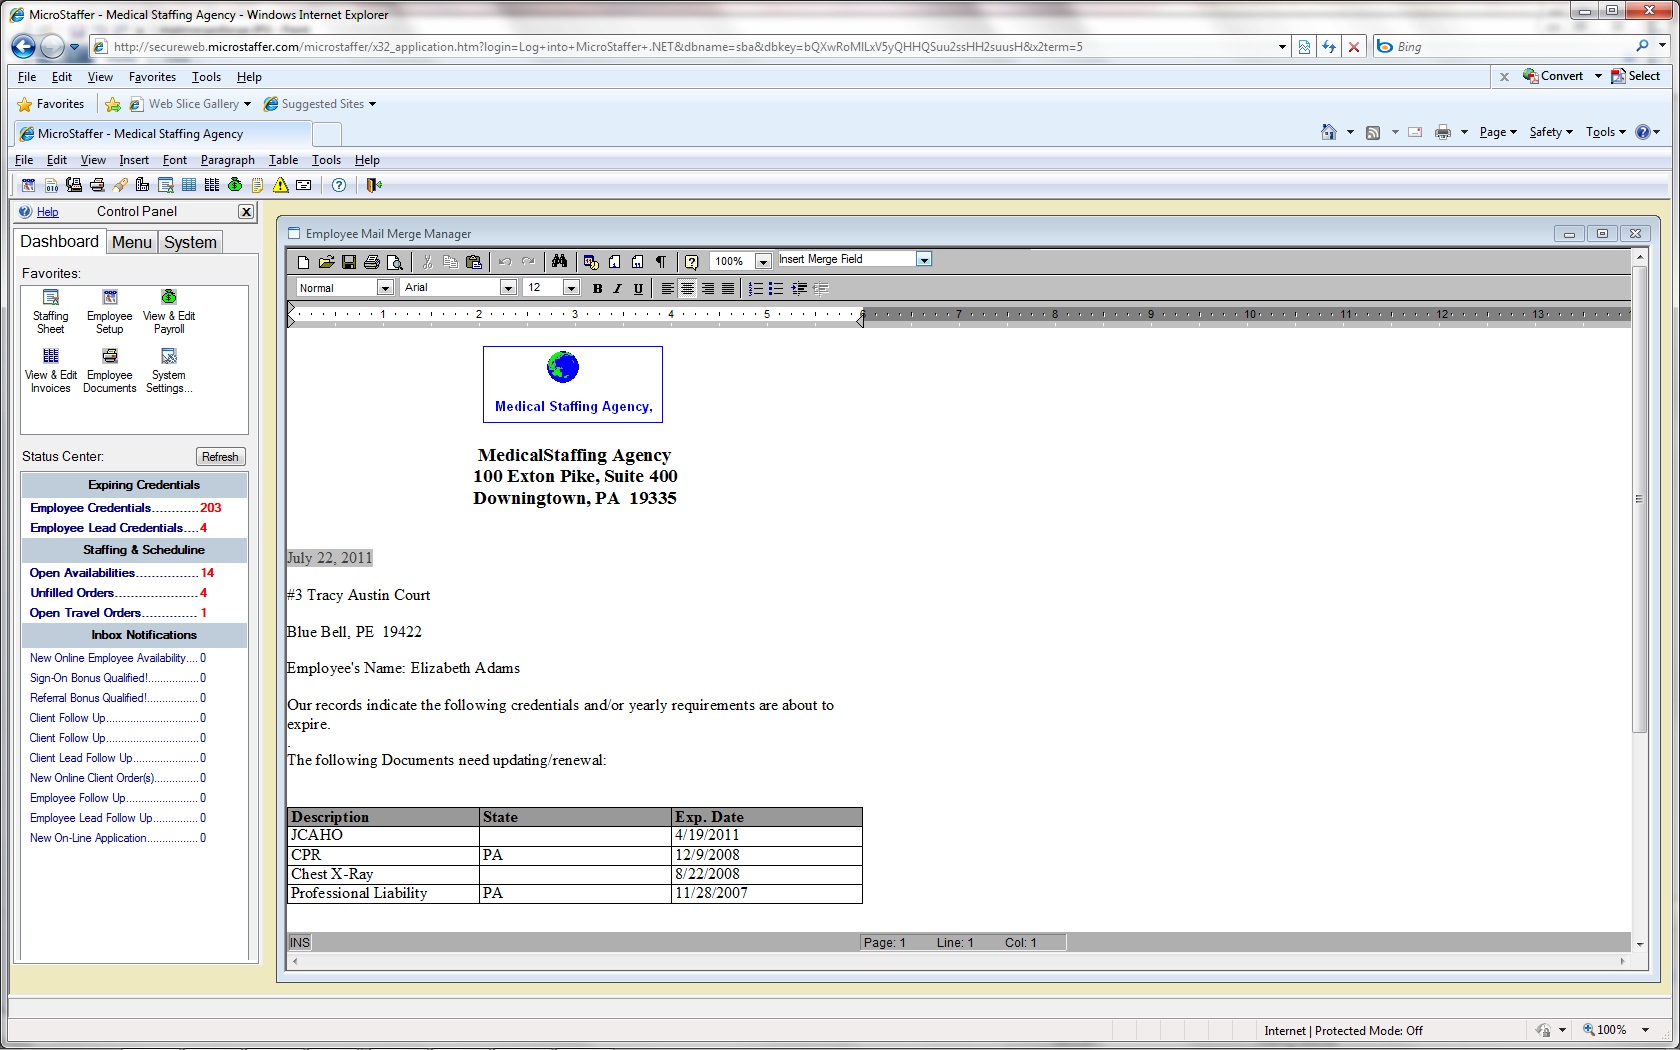Toggle underline formatting
The width and height of the screenshot is (1680, 1050).
(x=638, y=289)
